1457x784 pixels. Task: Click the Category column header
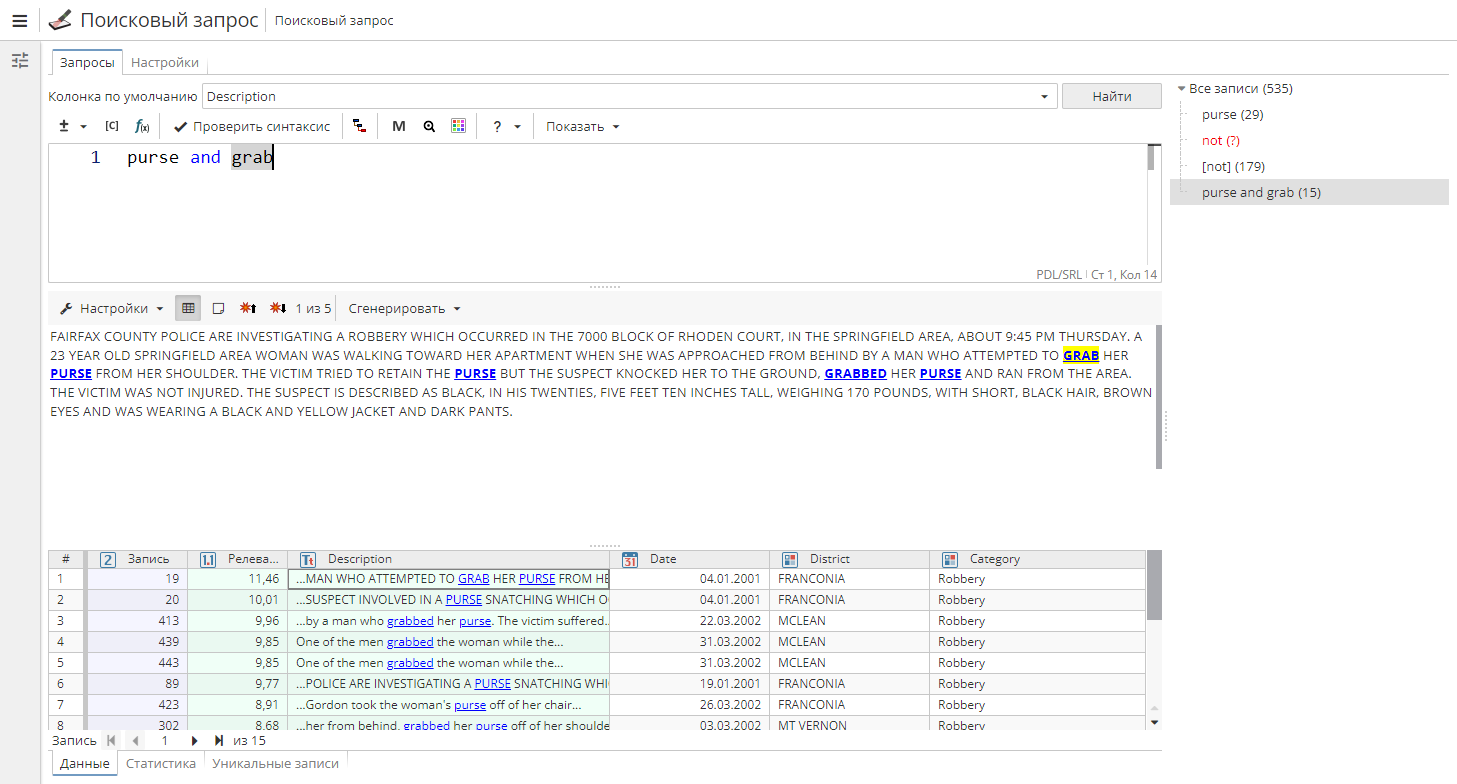pyautogui.click(x=1038, y=559)
